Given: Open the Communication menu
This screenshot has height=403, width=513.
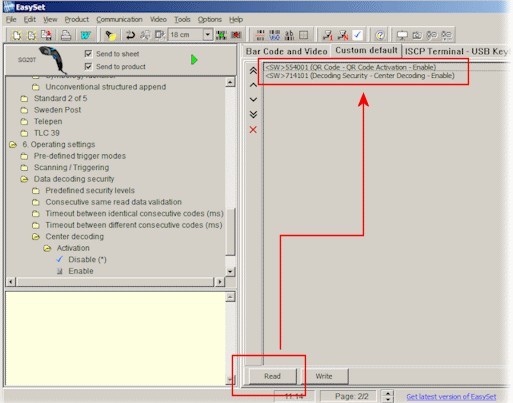Looking at the screenshot, I should 119,19.
